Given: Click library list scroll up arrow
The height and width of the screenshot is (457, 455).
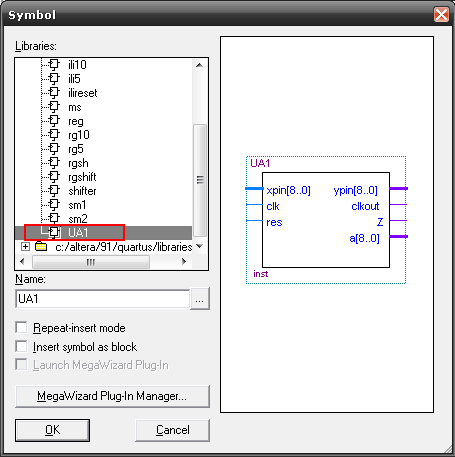Looking at the screenshot, I should click(x=200, y=65).
